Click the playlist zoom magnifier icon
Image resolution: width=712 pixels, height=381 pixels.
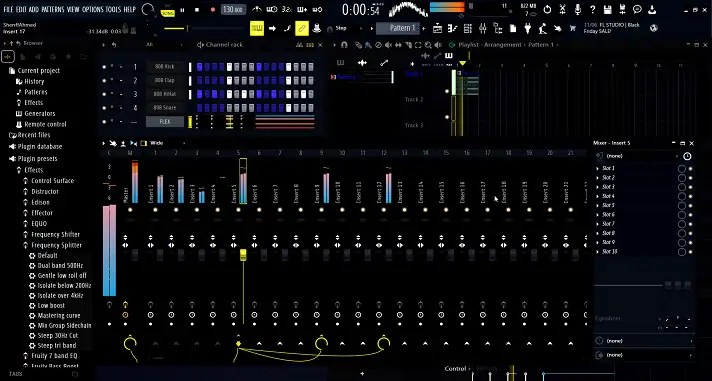coord(427,45)
